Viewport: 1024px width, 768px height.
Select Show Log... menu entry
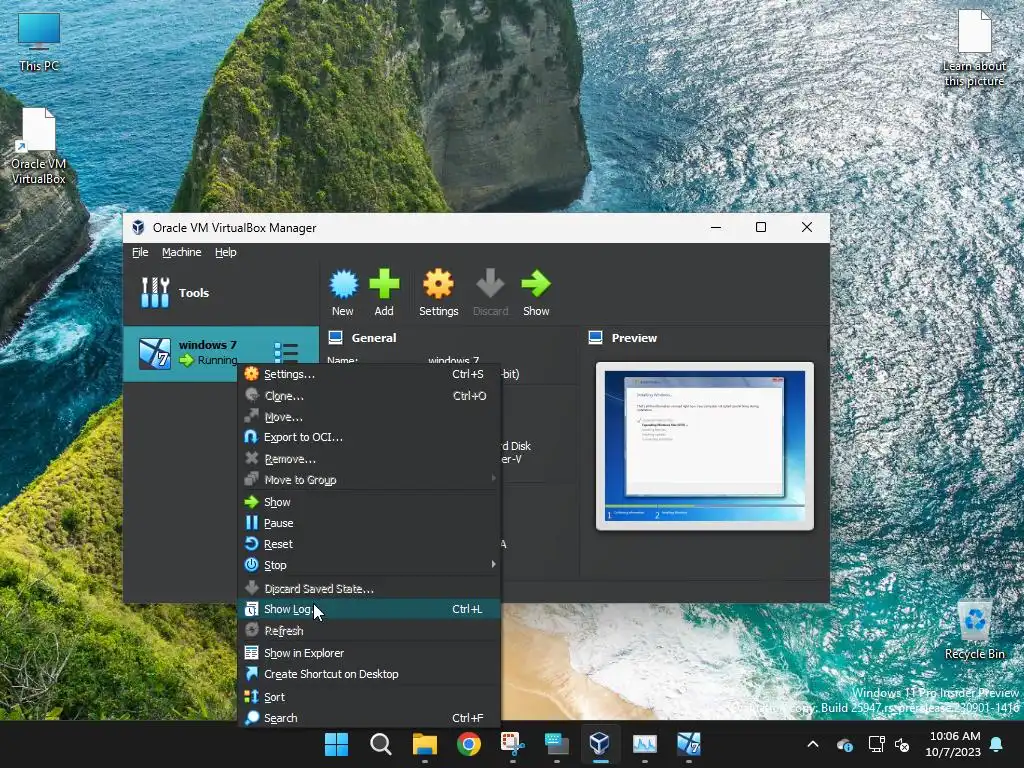(x=370, y=609)
